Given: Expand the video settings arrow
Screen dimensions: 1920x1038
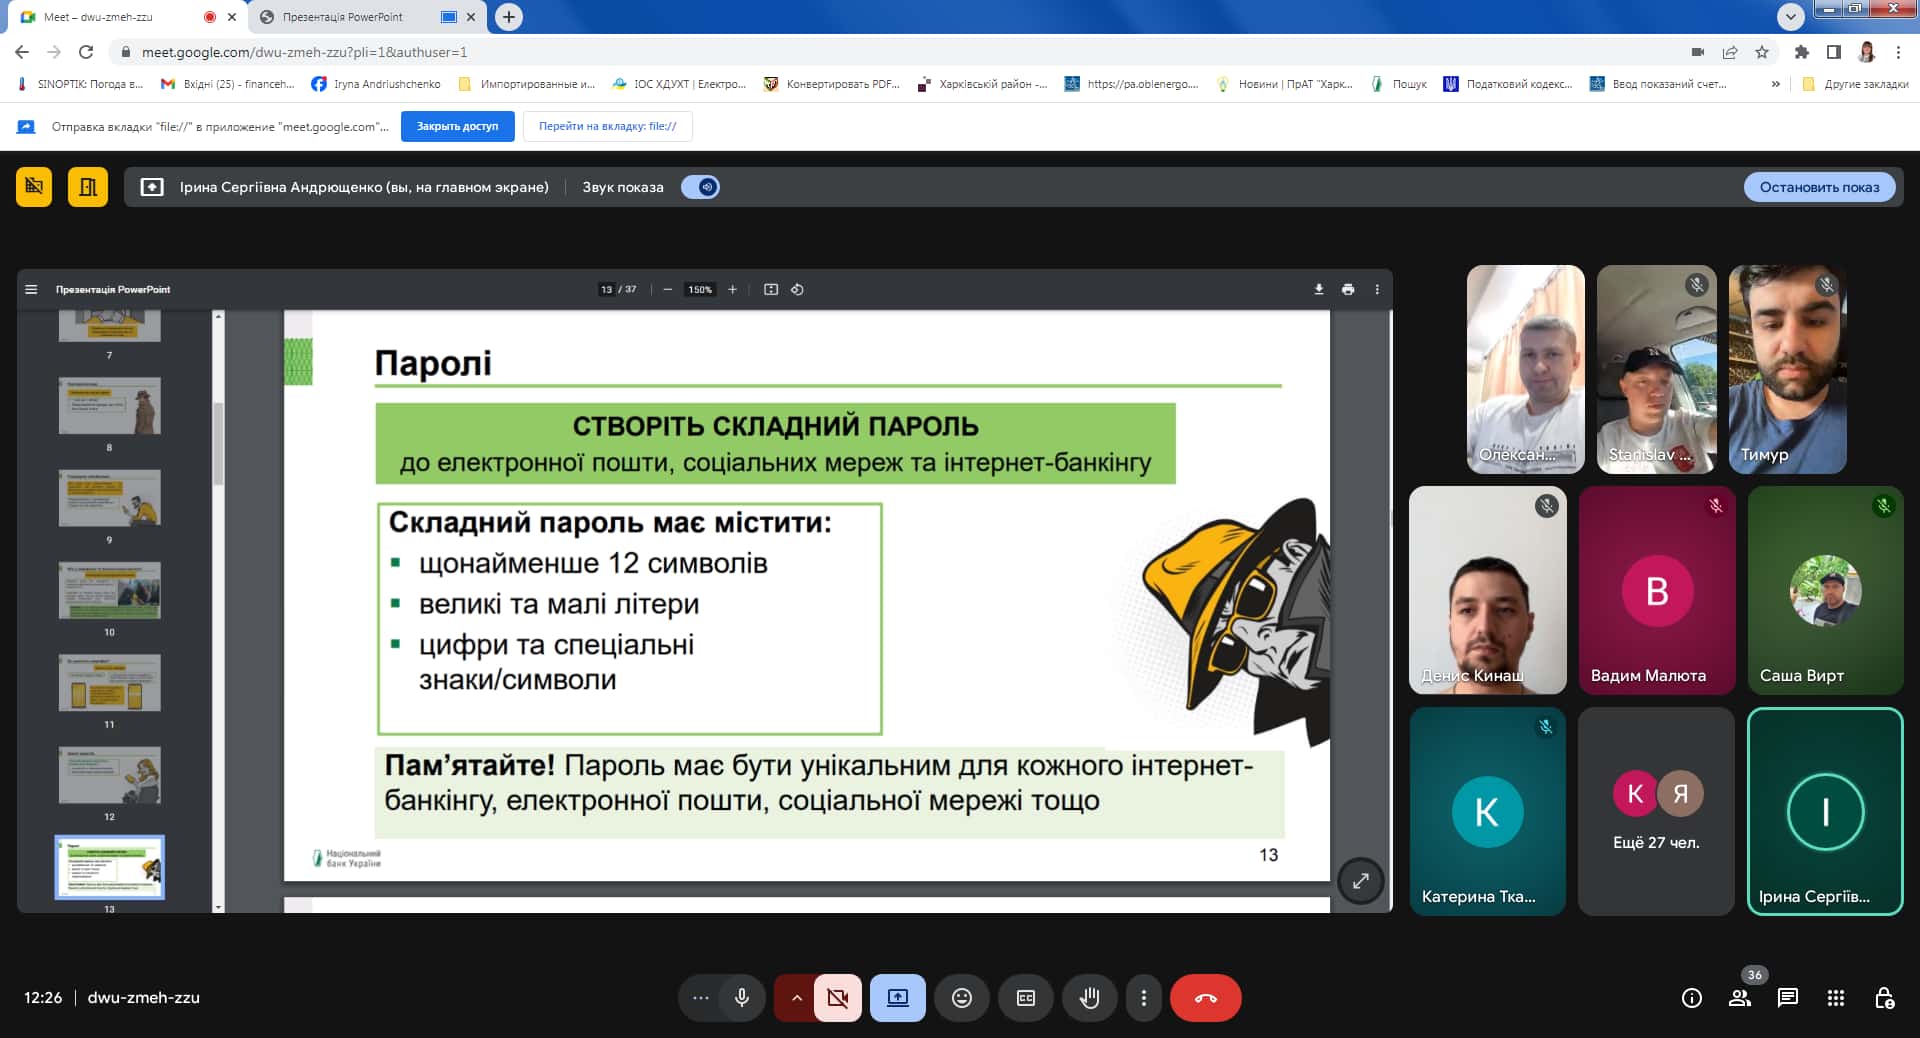Looking at the screenshot, I should (x=796, y=998).
